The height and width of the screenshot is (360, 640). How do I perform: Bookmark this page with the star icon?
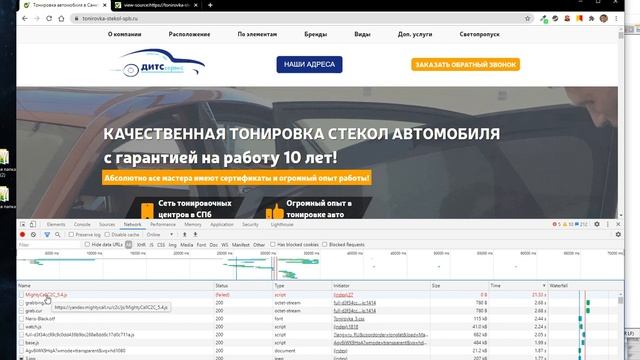click(527, 18)
